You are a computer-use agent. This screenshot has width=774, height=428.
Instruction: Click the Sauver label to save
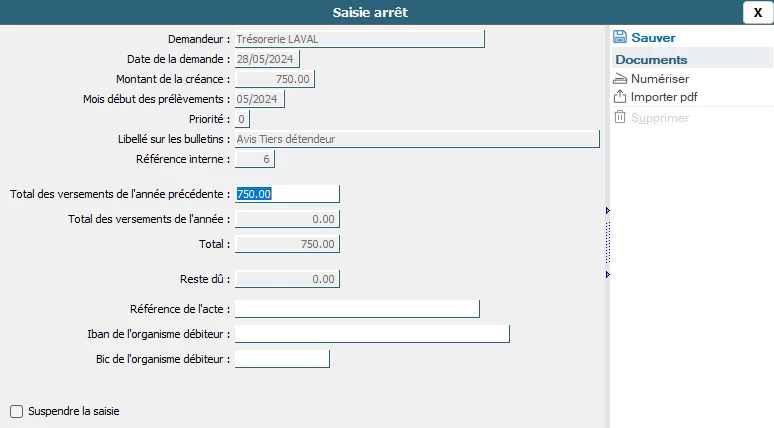pos(653,37)
